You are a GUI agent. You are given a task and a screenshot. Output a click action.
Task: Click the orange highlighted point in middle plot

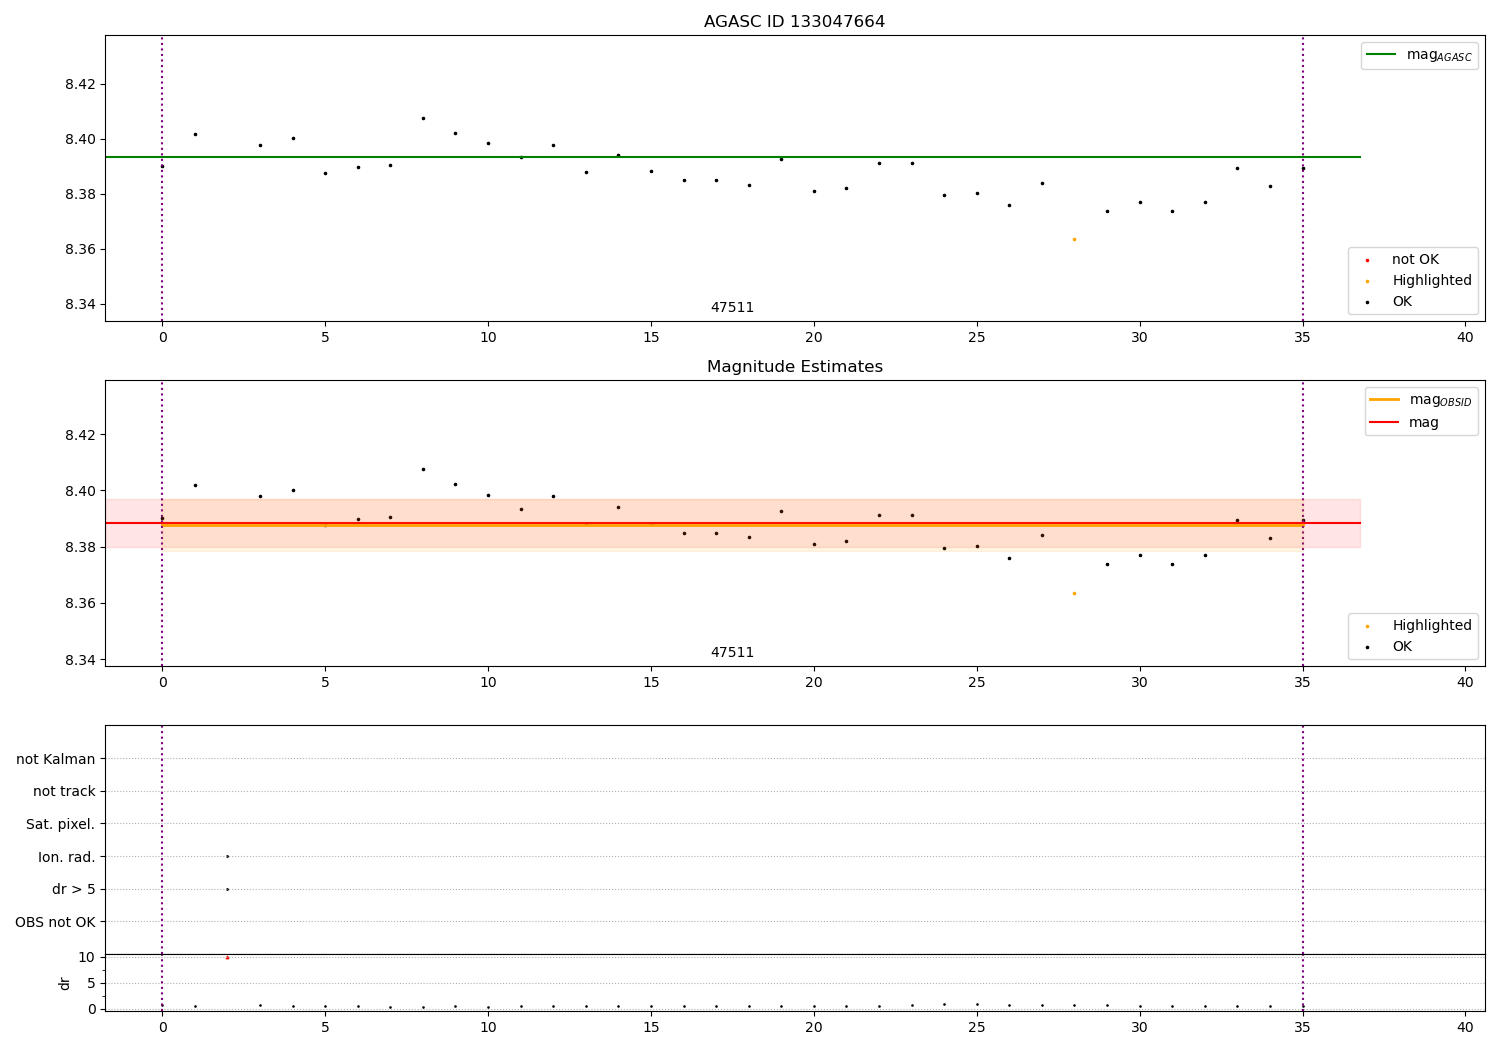pos(1074,593)
